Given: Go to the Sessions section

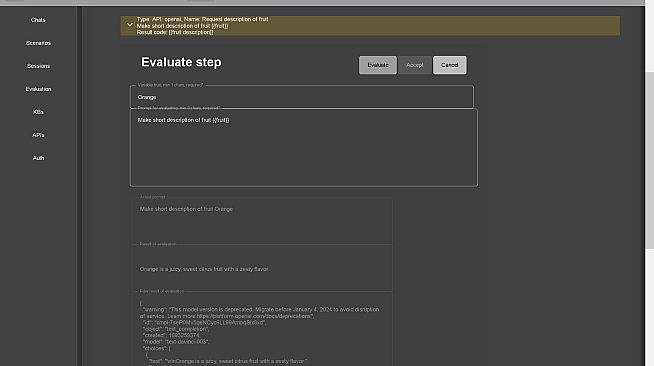Looking at the screenshot, I should click(x=38, y=66).
